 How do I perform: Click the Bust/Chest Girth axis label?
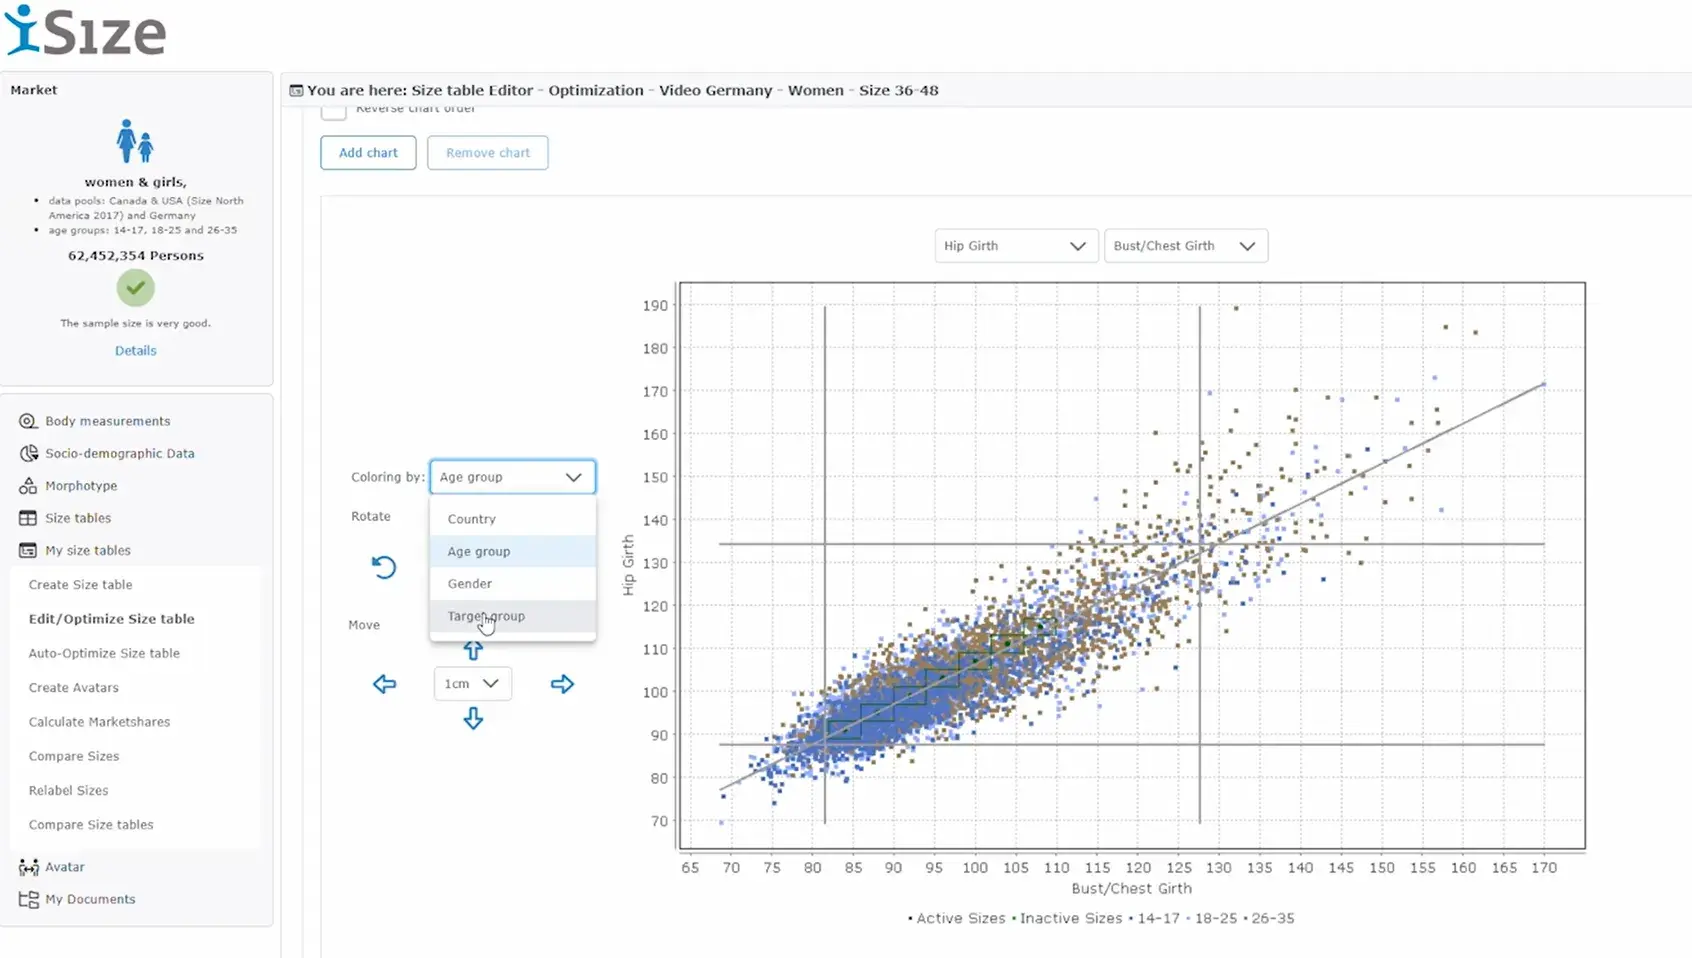coord(1131,888)
